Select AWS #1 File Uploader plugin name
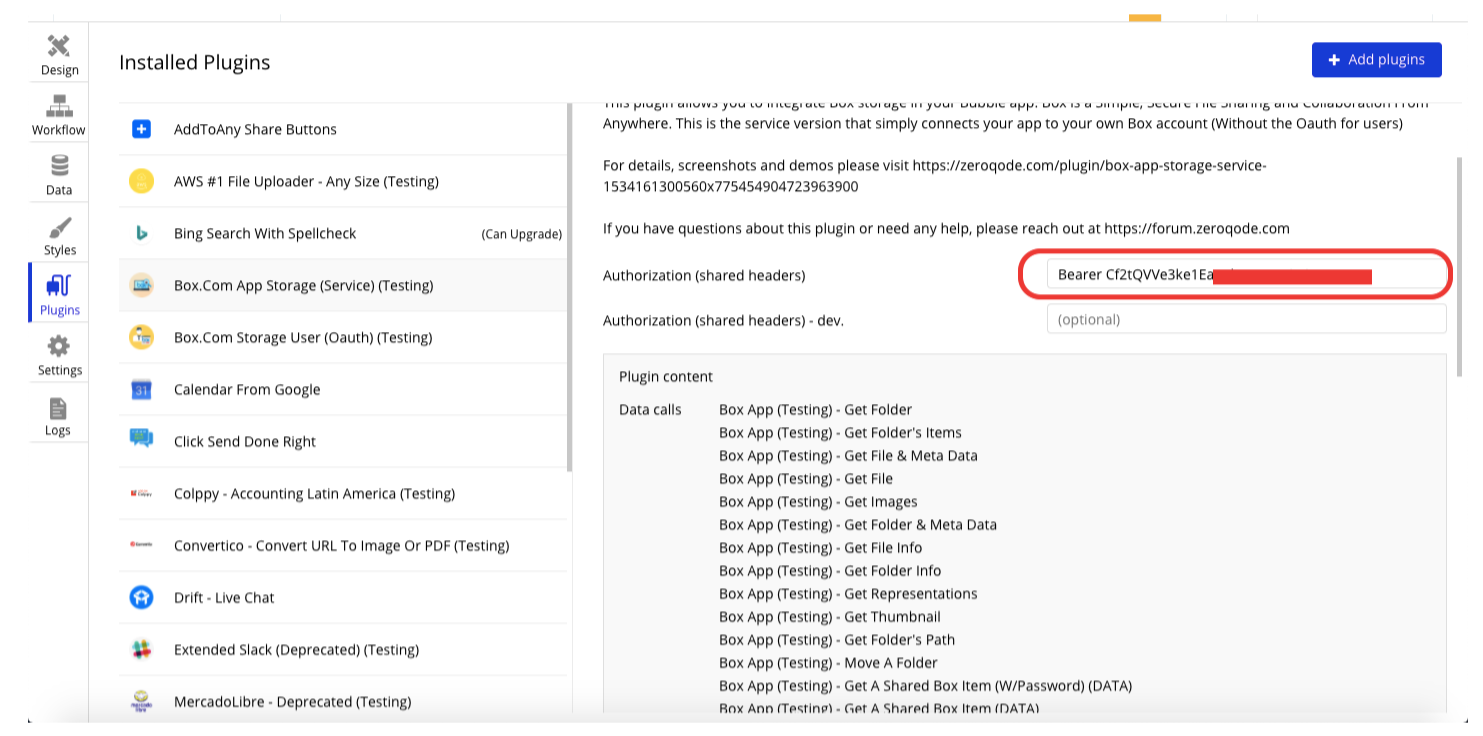This screenshot has height=736, width=1483. coord(306,181)
